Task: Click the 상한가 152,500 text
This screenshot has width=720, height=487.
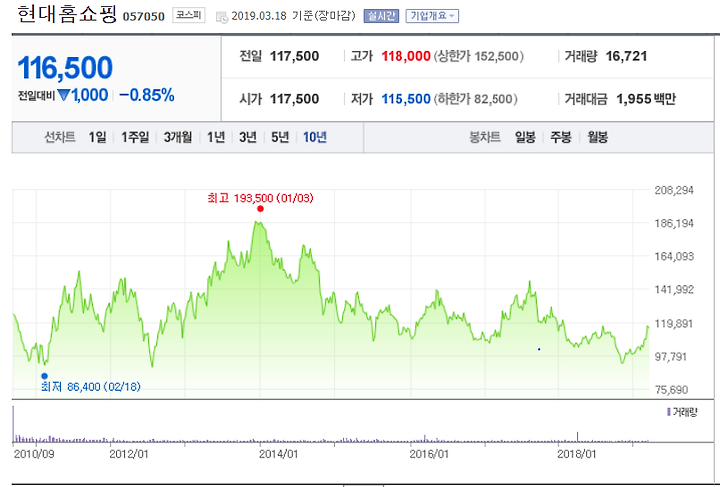Action: 478,56
